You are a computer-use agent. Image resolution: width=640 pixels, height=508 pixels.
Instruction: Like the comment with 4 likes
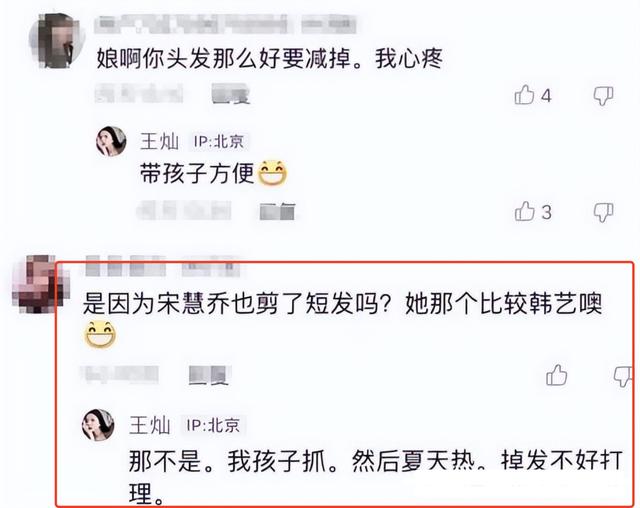(524, 95)
